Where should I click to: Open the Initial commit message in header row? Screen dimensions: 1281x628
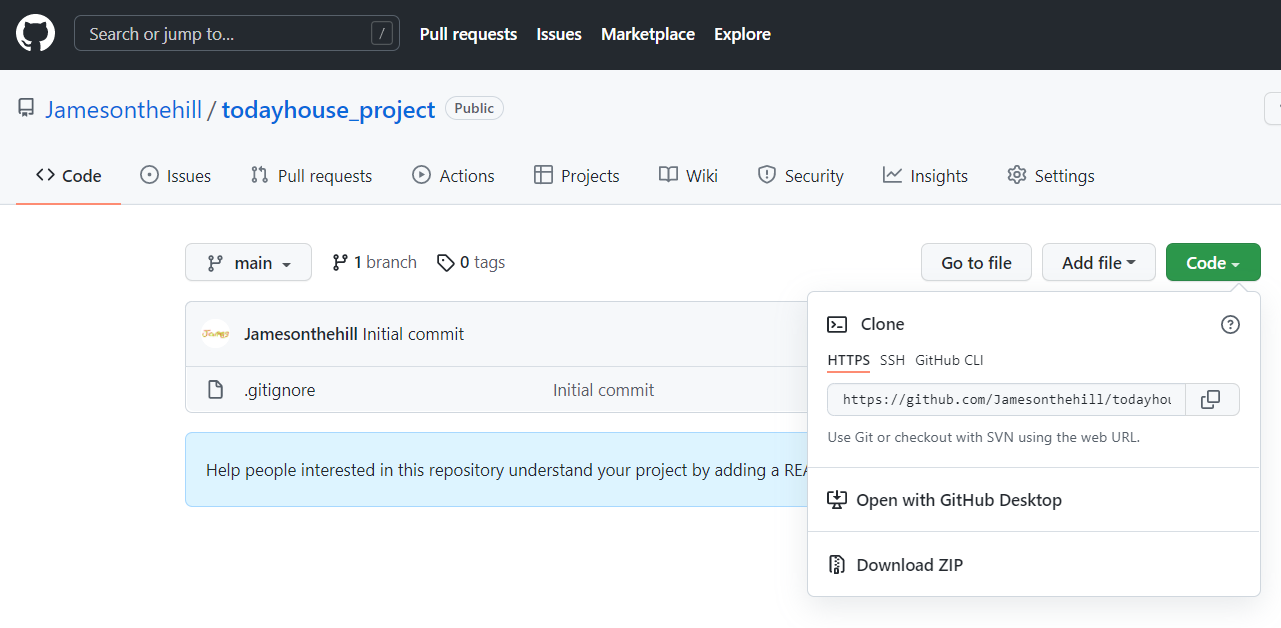[x=413, y=334]
